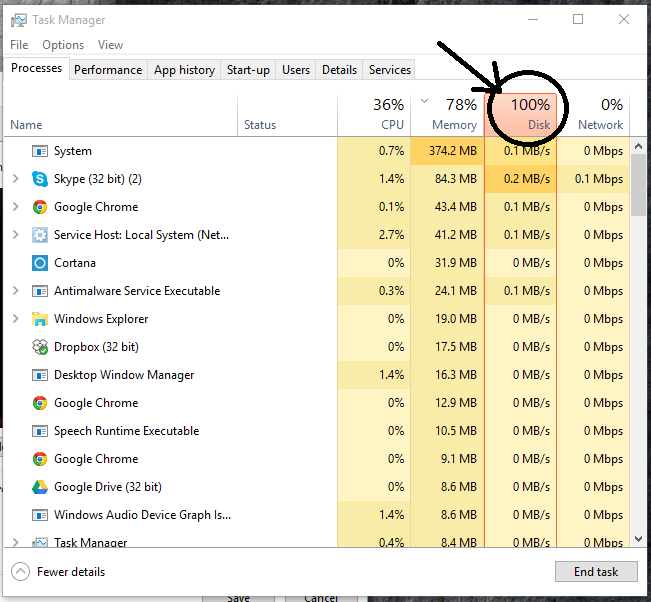Image resolution: width=651 pixels, height=602 pixels.
Task: Click the Fewer details label
Action: 71,572
